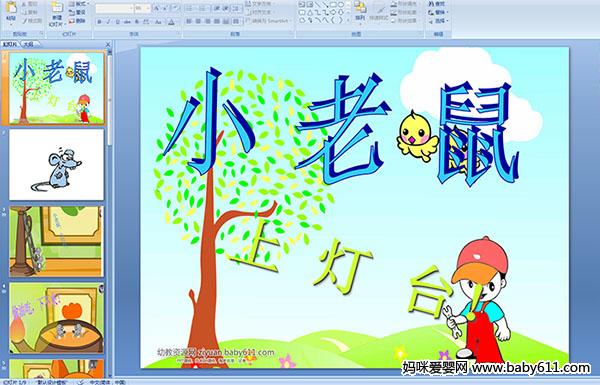Click the bullet list icon
600x385 pixels.
coord(189,8)
